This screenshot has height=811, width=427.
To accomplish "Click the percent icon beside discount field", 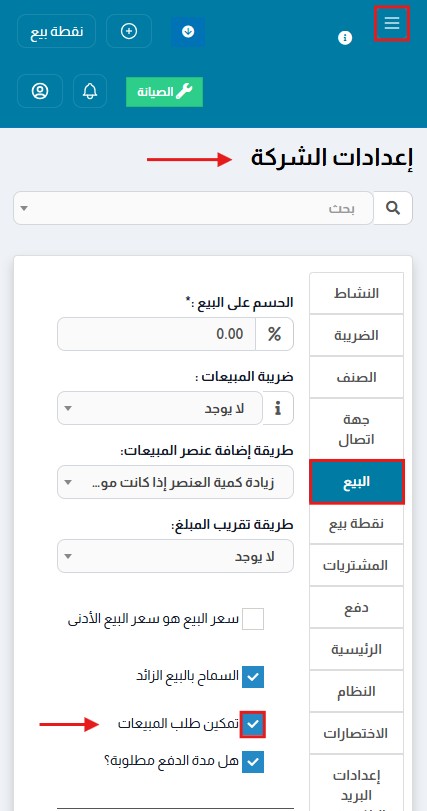I will click(274, 334).
